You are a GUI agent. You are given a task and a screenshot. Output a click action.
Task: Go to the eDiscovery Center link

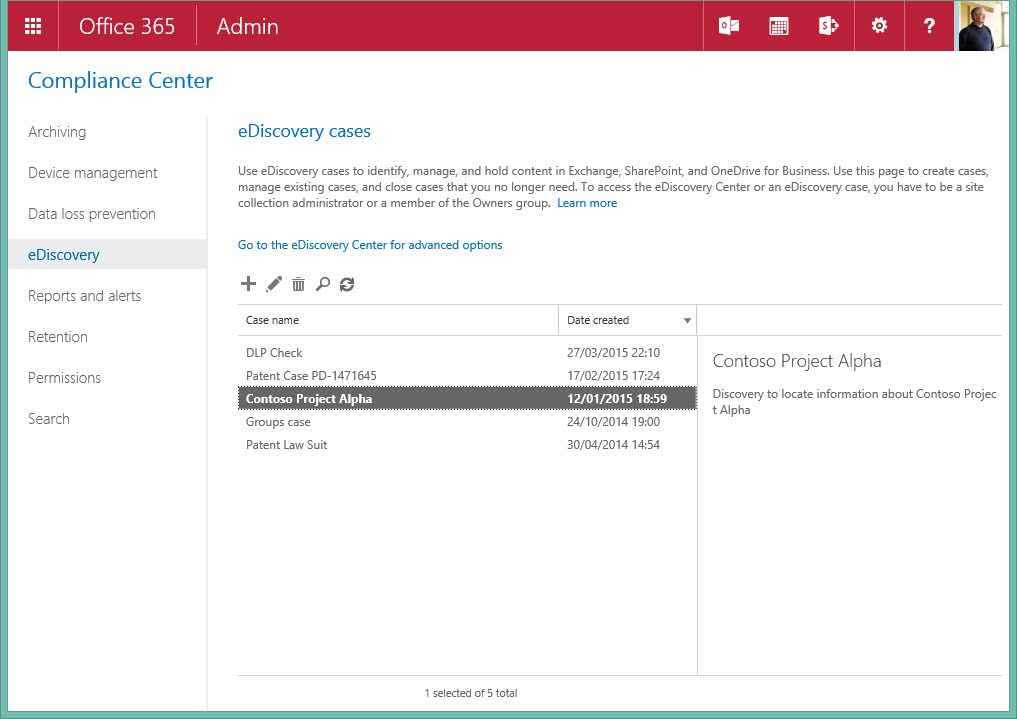click(x=370, y=245)
